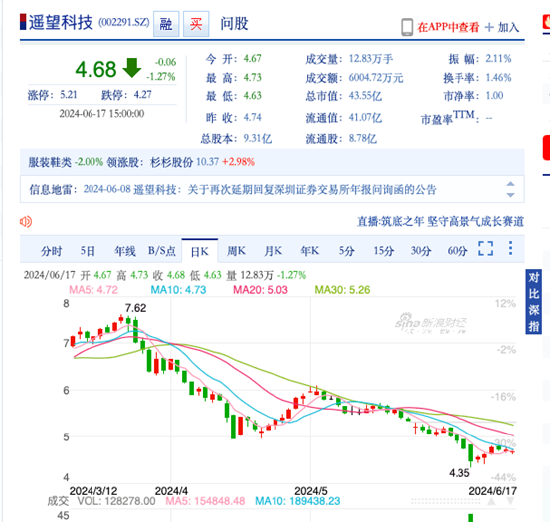Click the 成交量 12.83万手 value

coord(371,59)
